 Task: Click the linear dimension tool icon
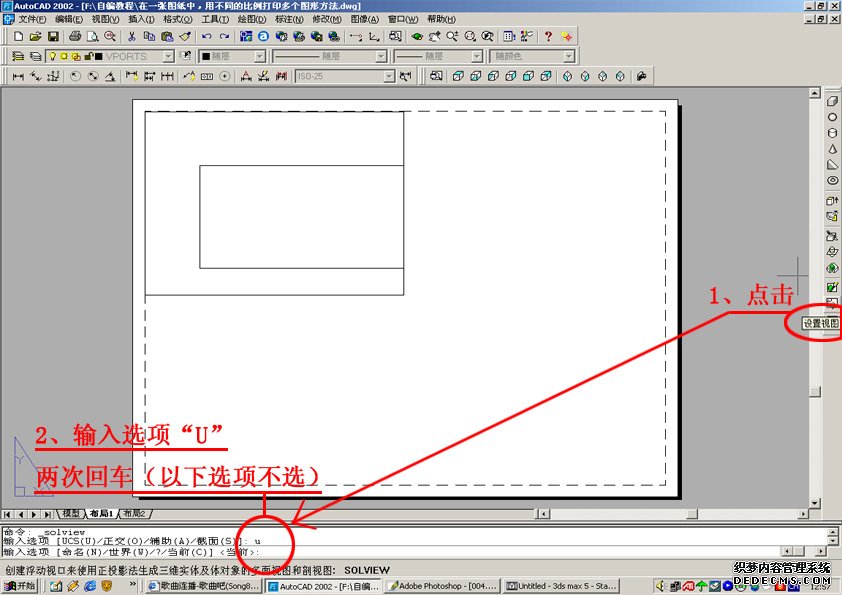pos(18,76)
